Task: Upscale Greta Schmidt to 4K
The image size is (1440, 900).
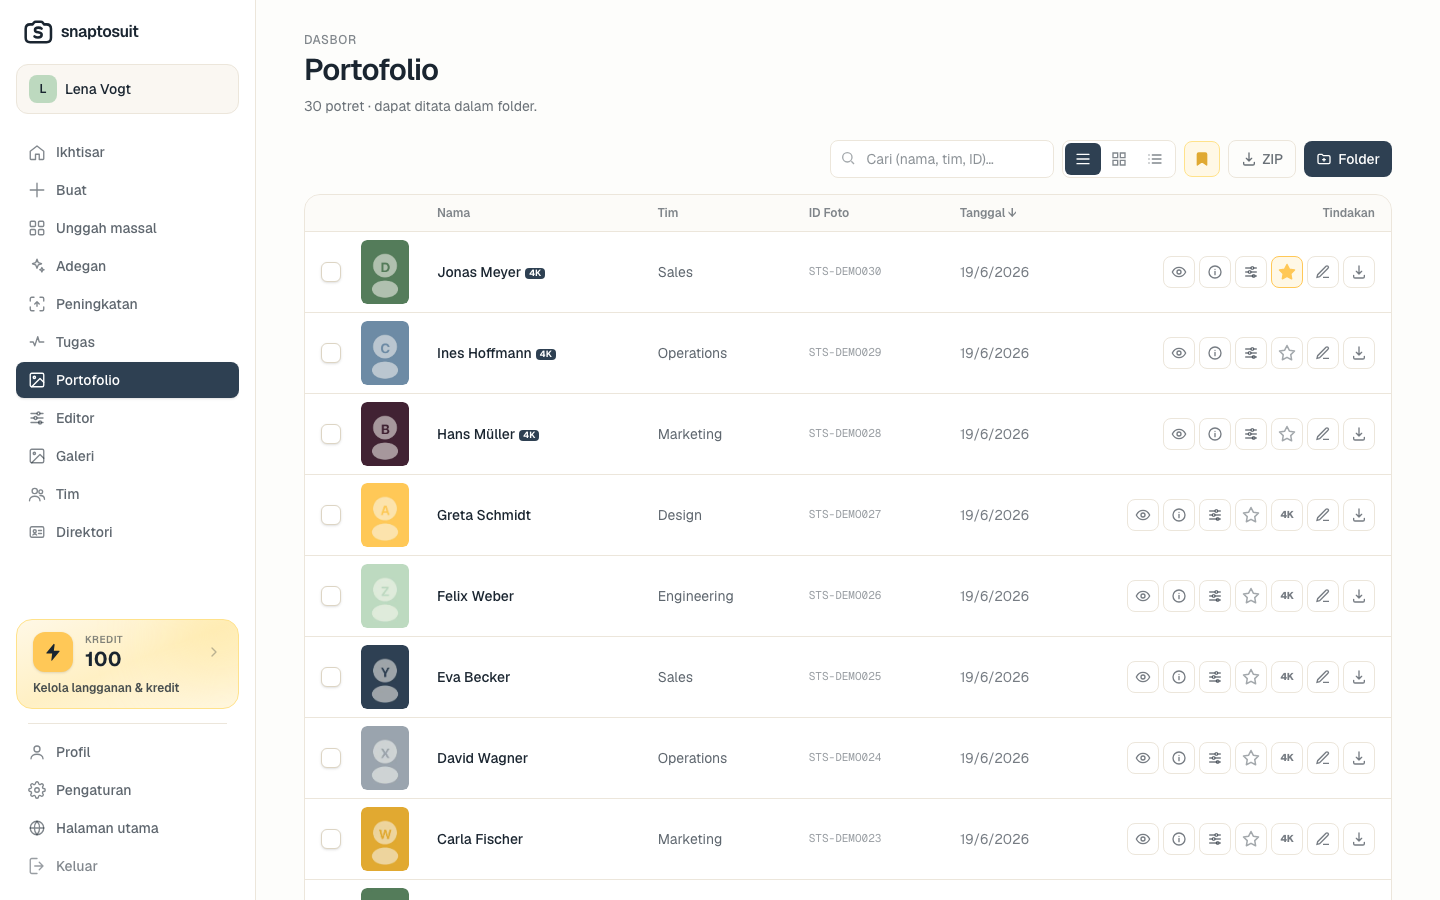Action: tap(1287, 515)
